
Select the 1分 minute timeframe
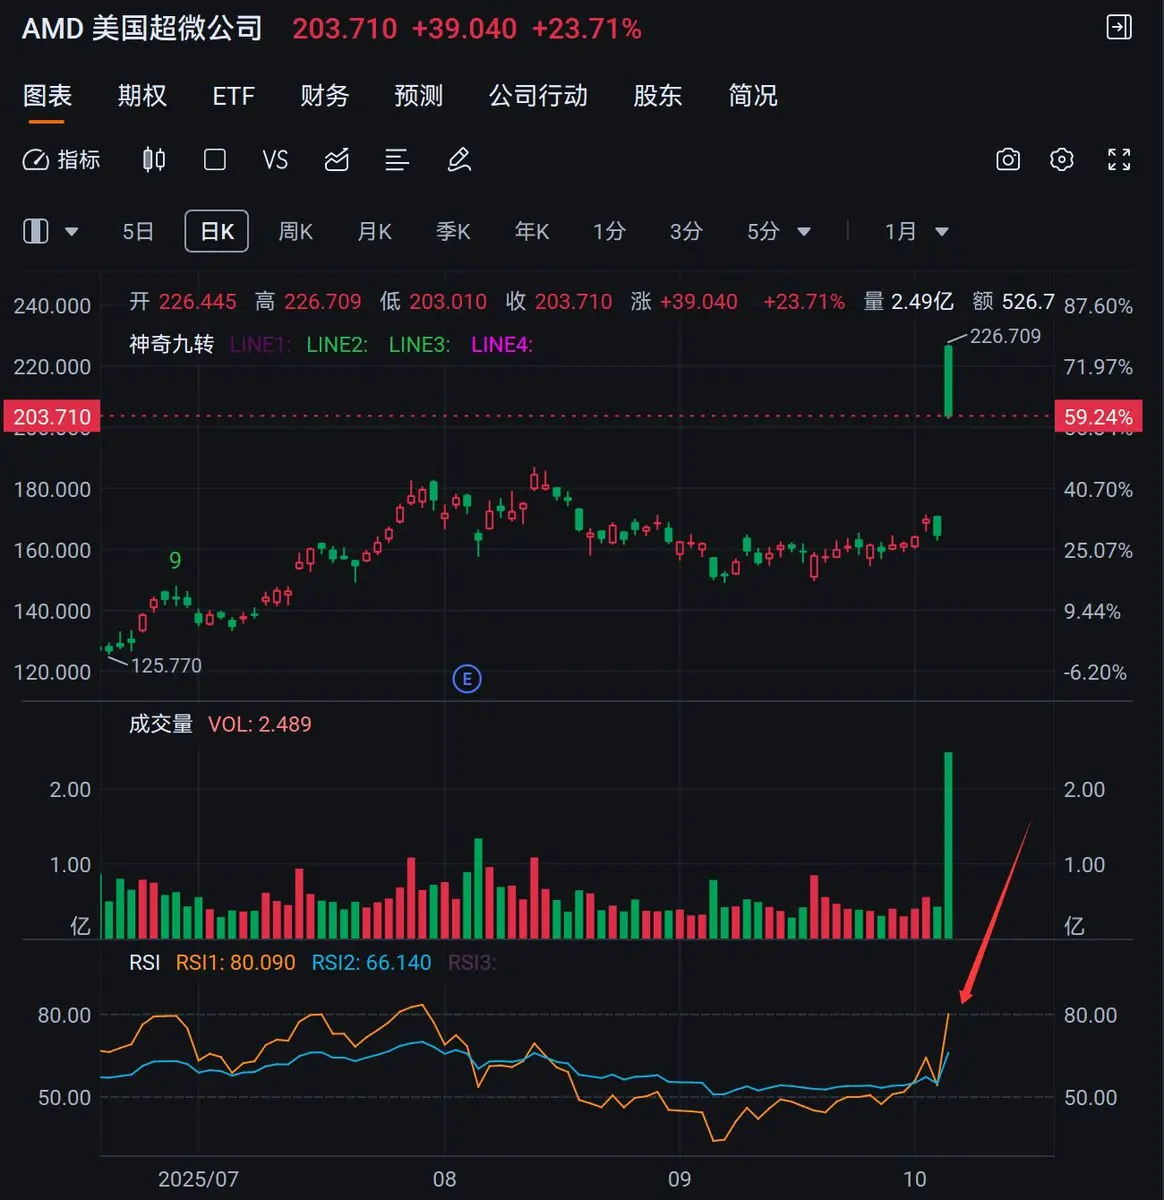[x=609, y=232]
